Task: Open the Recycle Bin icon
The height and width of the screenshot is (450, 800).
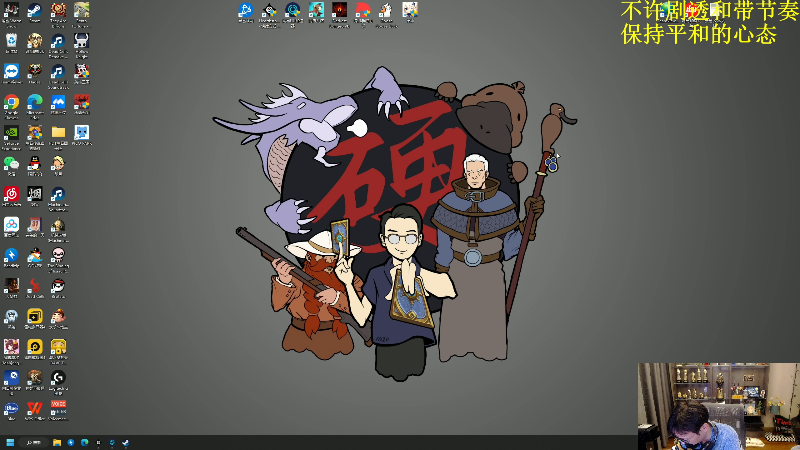Action: 11,41
